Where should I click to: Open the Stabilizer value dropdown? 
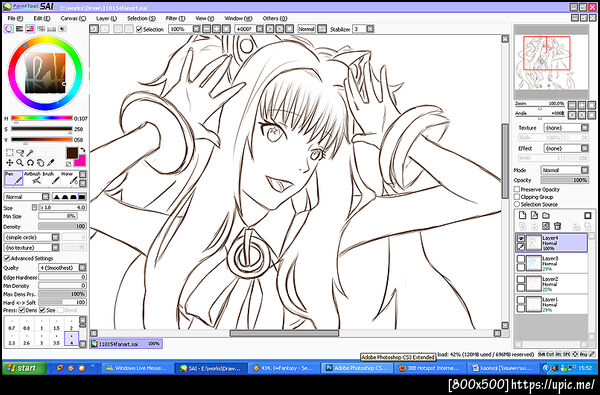370,29
